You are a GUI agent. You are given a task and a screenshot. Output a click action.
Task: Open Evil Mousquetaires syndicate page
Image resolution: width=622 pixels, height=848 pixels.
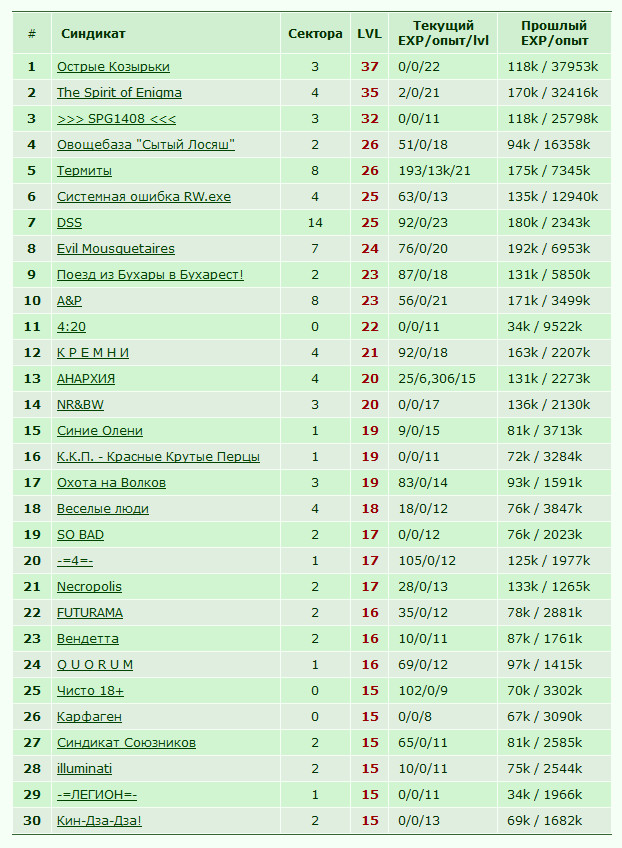tap(116, 248)
